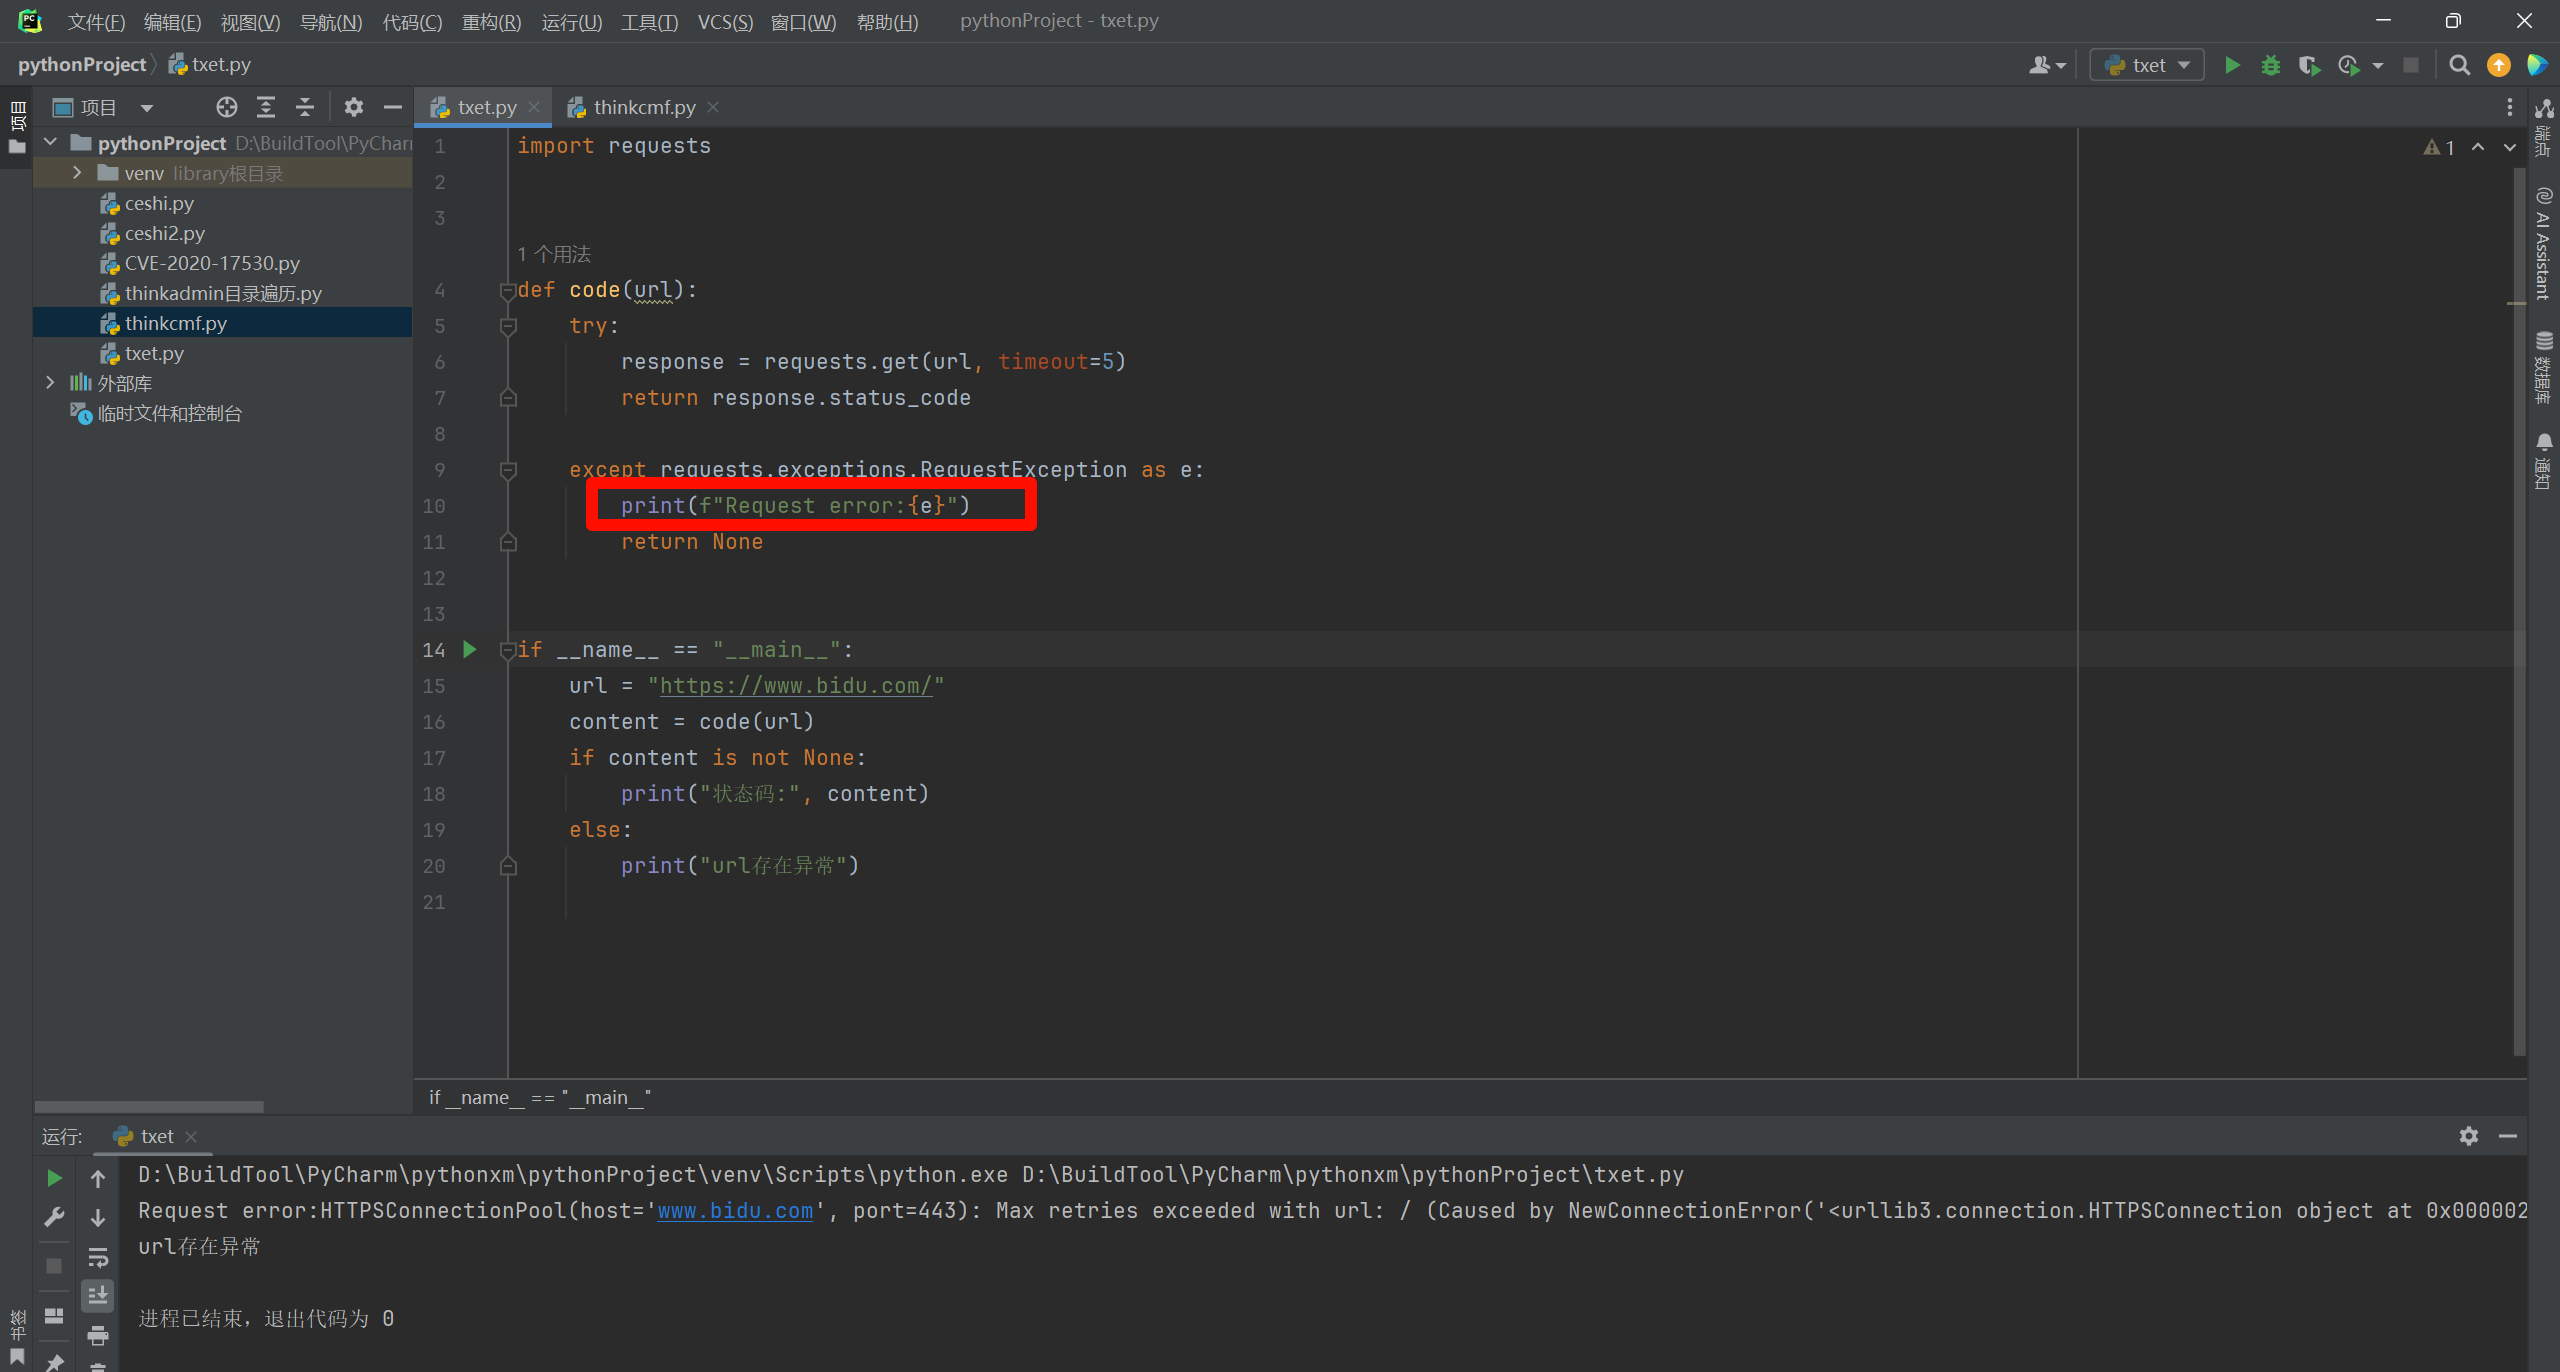Open 运行(U) menu

pyautogui.click(x=571, y=22)
